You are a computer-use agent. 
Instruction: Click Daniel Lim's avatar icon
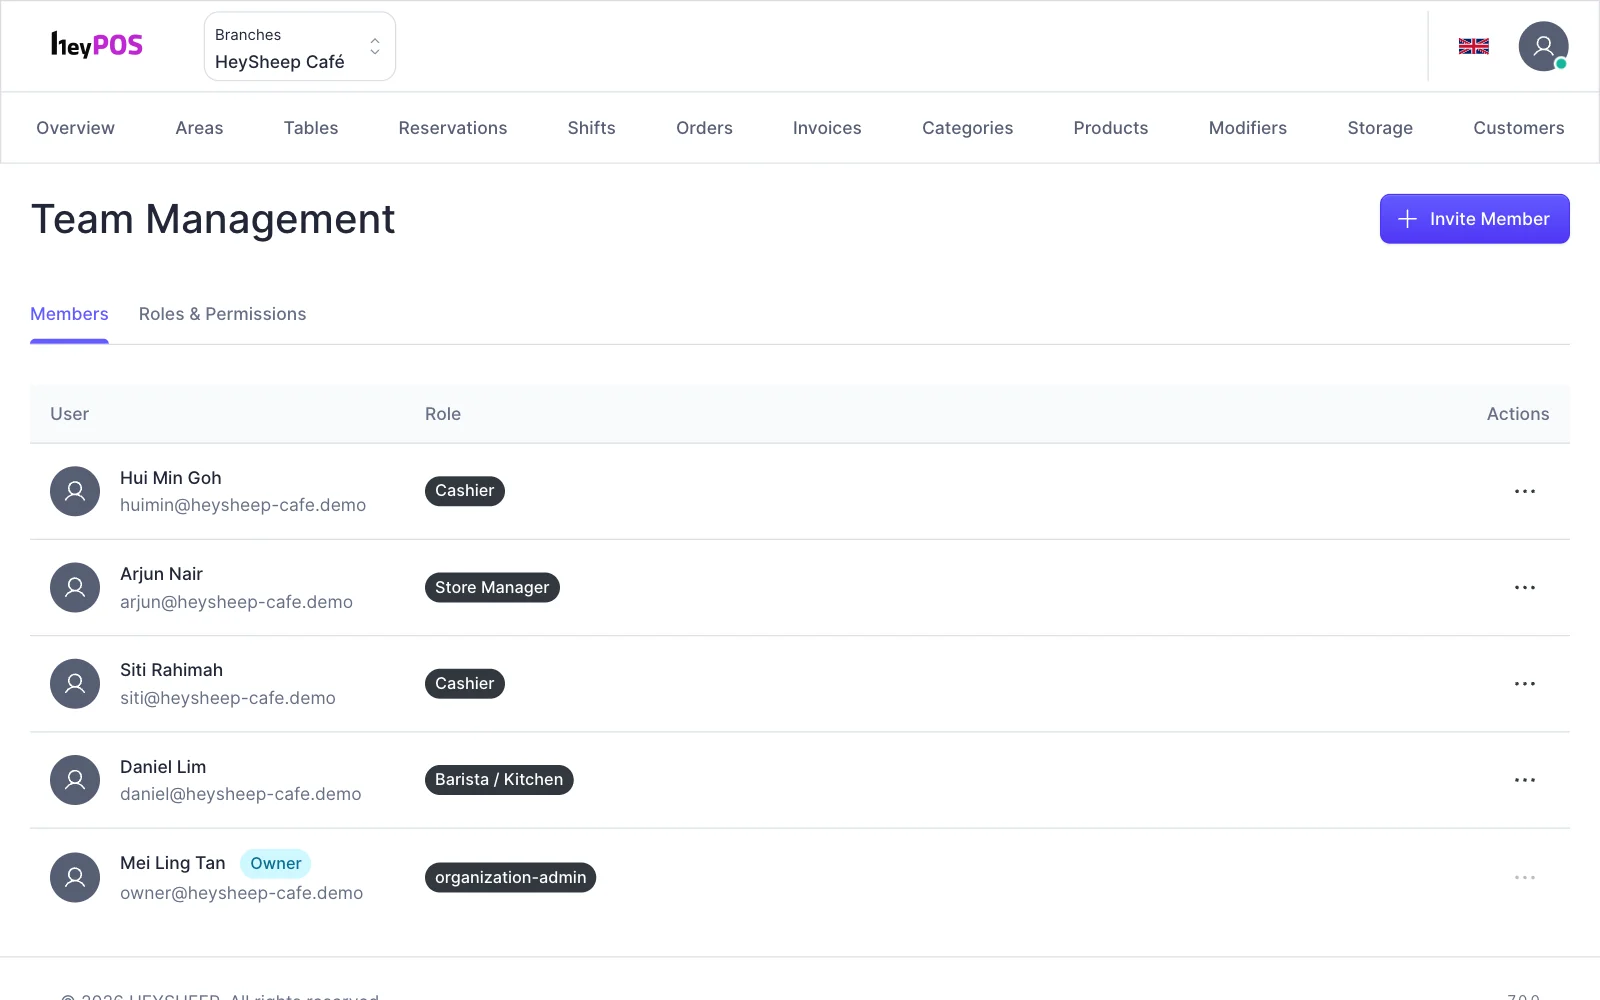(x=75, y=780)
